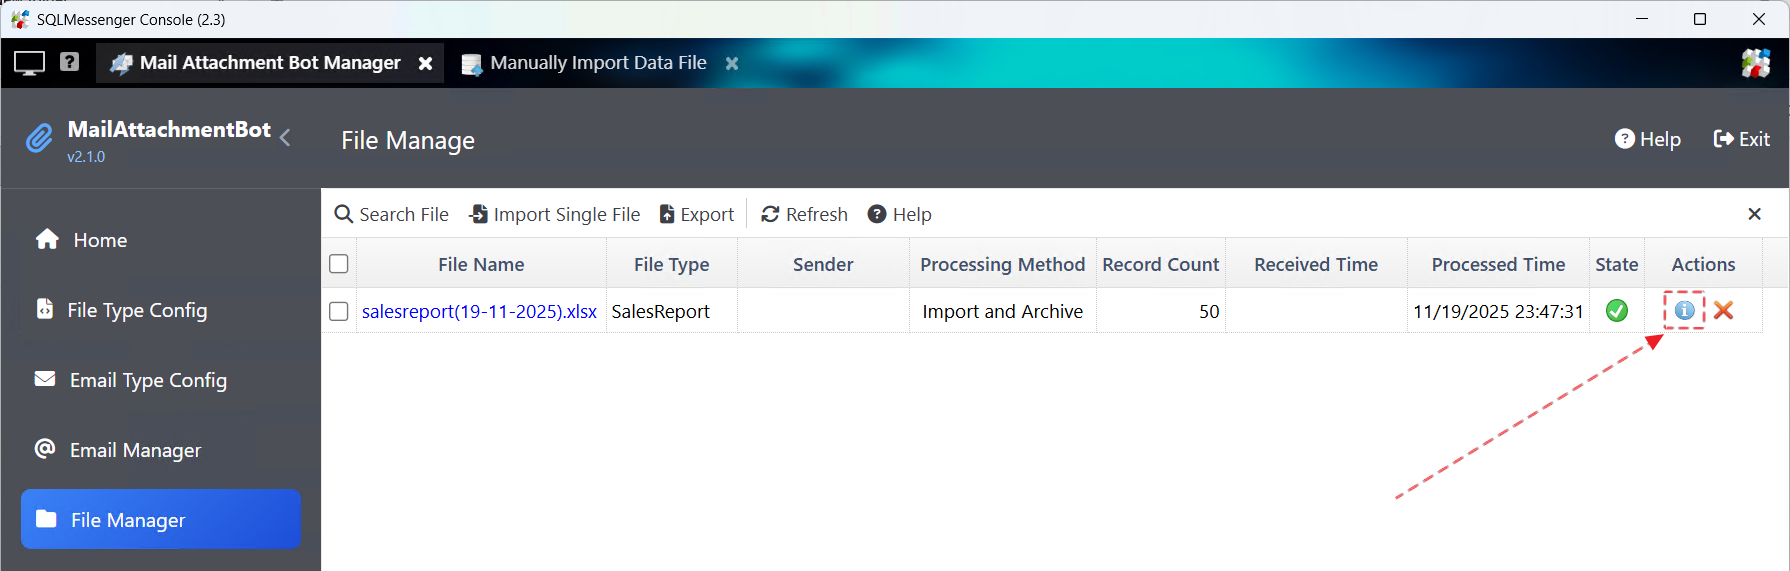Click Exit in the header
Viewport: 1790px width, 571px height.
coord(1742,139)
